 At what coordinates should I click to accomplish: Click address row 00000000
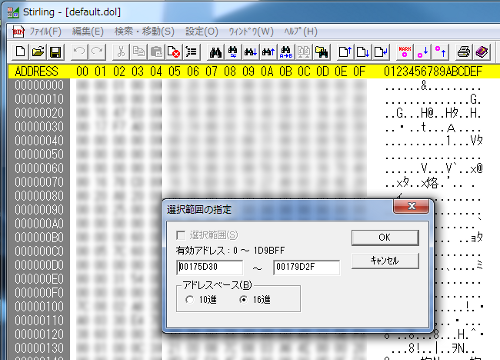pos(39,85)
